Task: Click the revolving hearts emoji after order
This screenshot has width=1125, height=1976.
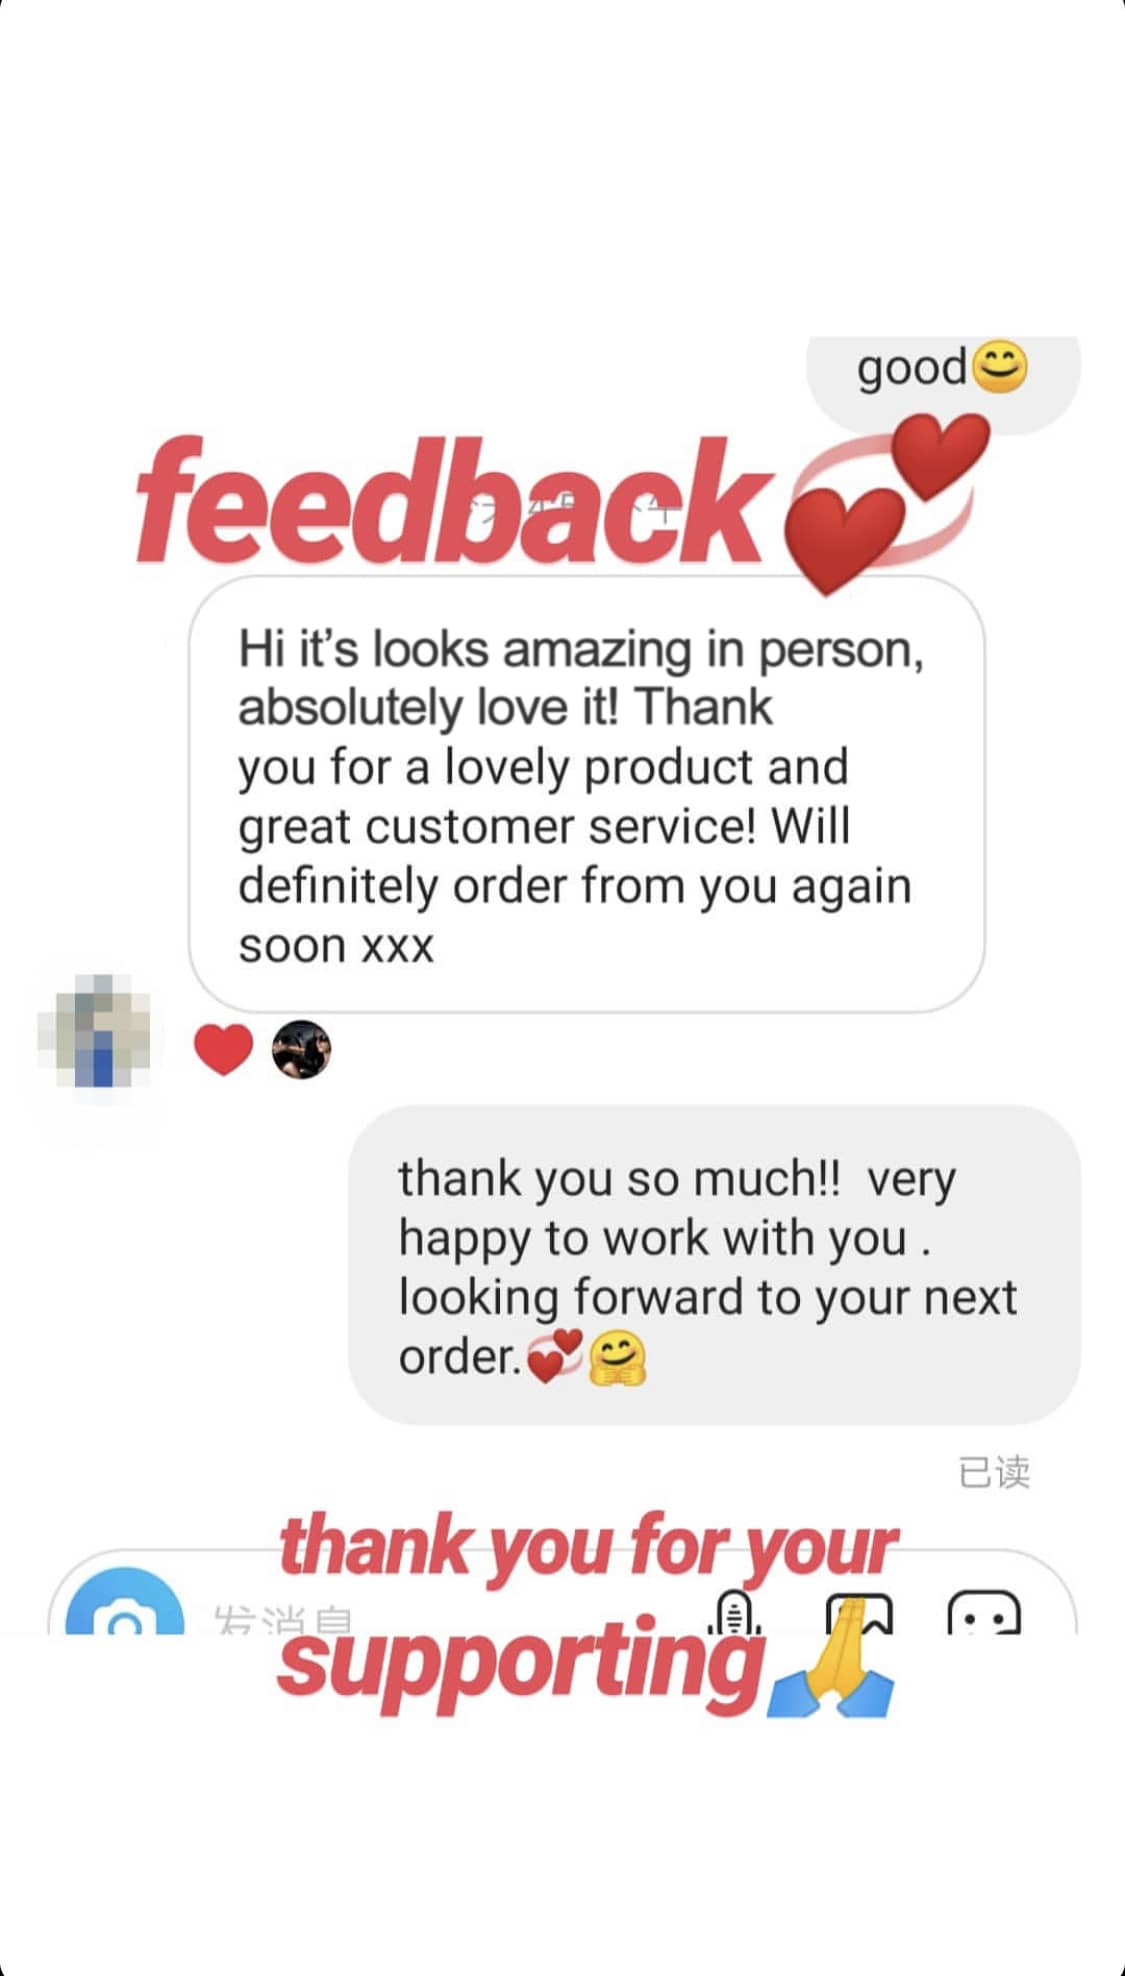Action: (x=554, y=1357)
